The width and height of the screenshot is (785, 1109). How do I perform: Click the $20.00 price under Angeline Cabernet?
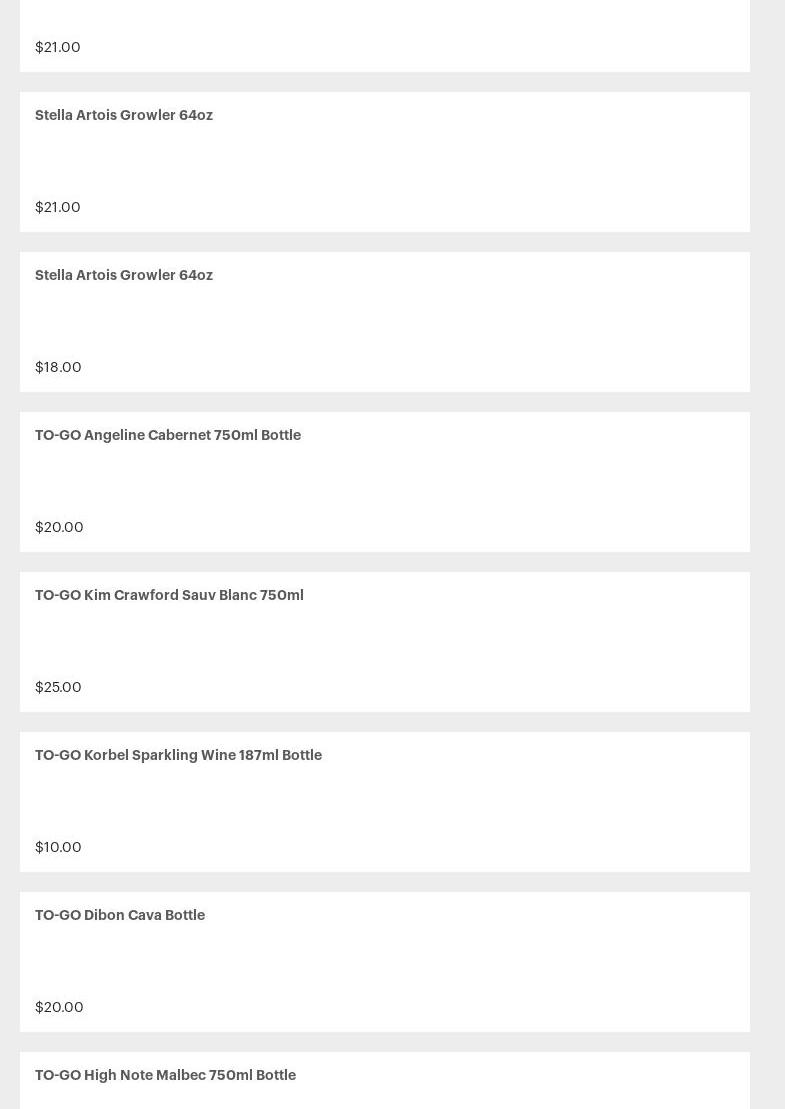pos(59,527)
